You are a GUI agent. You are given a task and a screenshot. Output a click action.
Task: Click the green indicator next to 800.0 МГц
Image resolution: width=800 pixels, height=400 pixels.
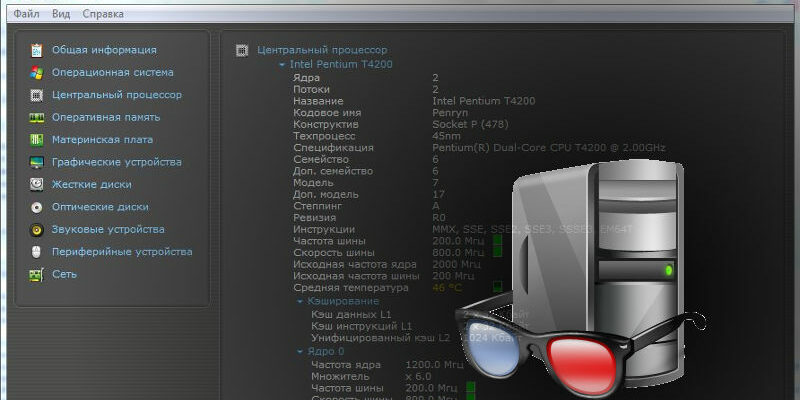[497, 252]
